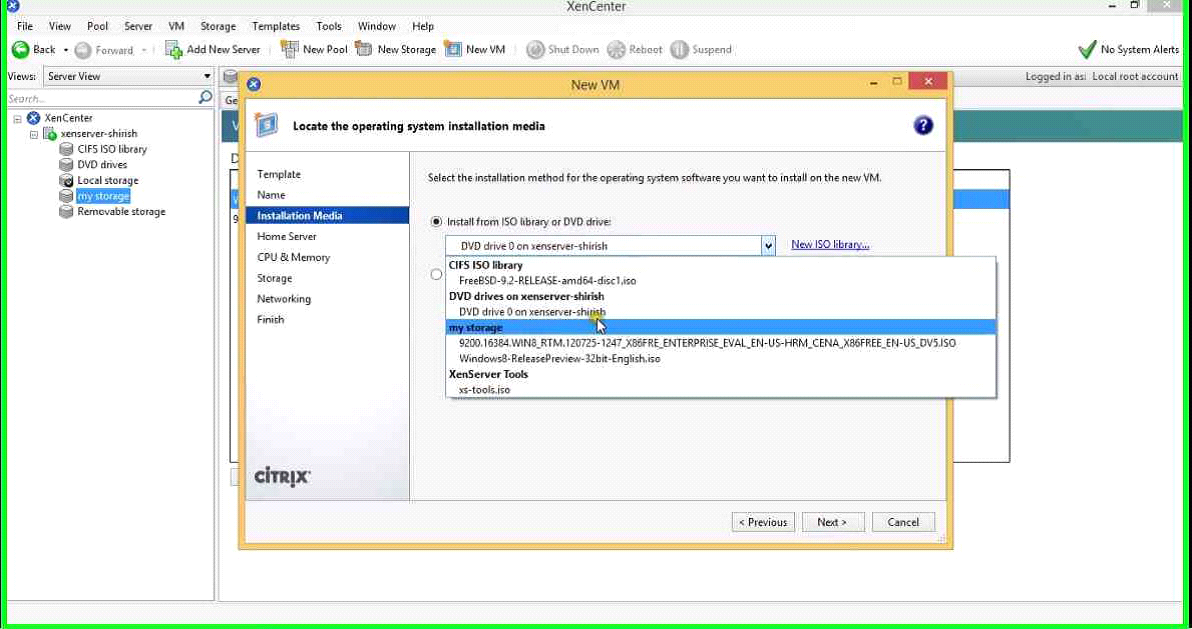Click the Reboot toolbar icon

(x=617, y=49)
